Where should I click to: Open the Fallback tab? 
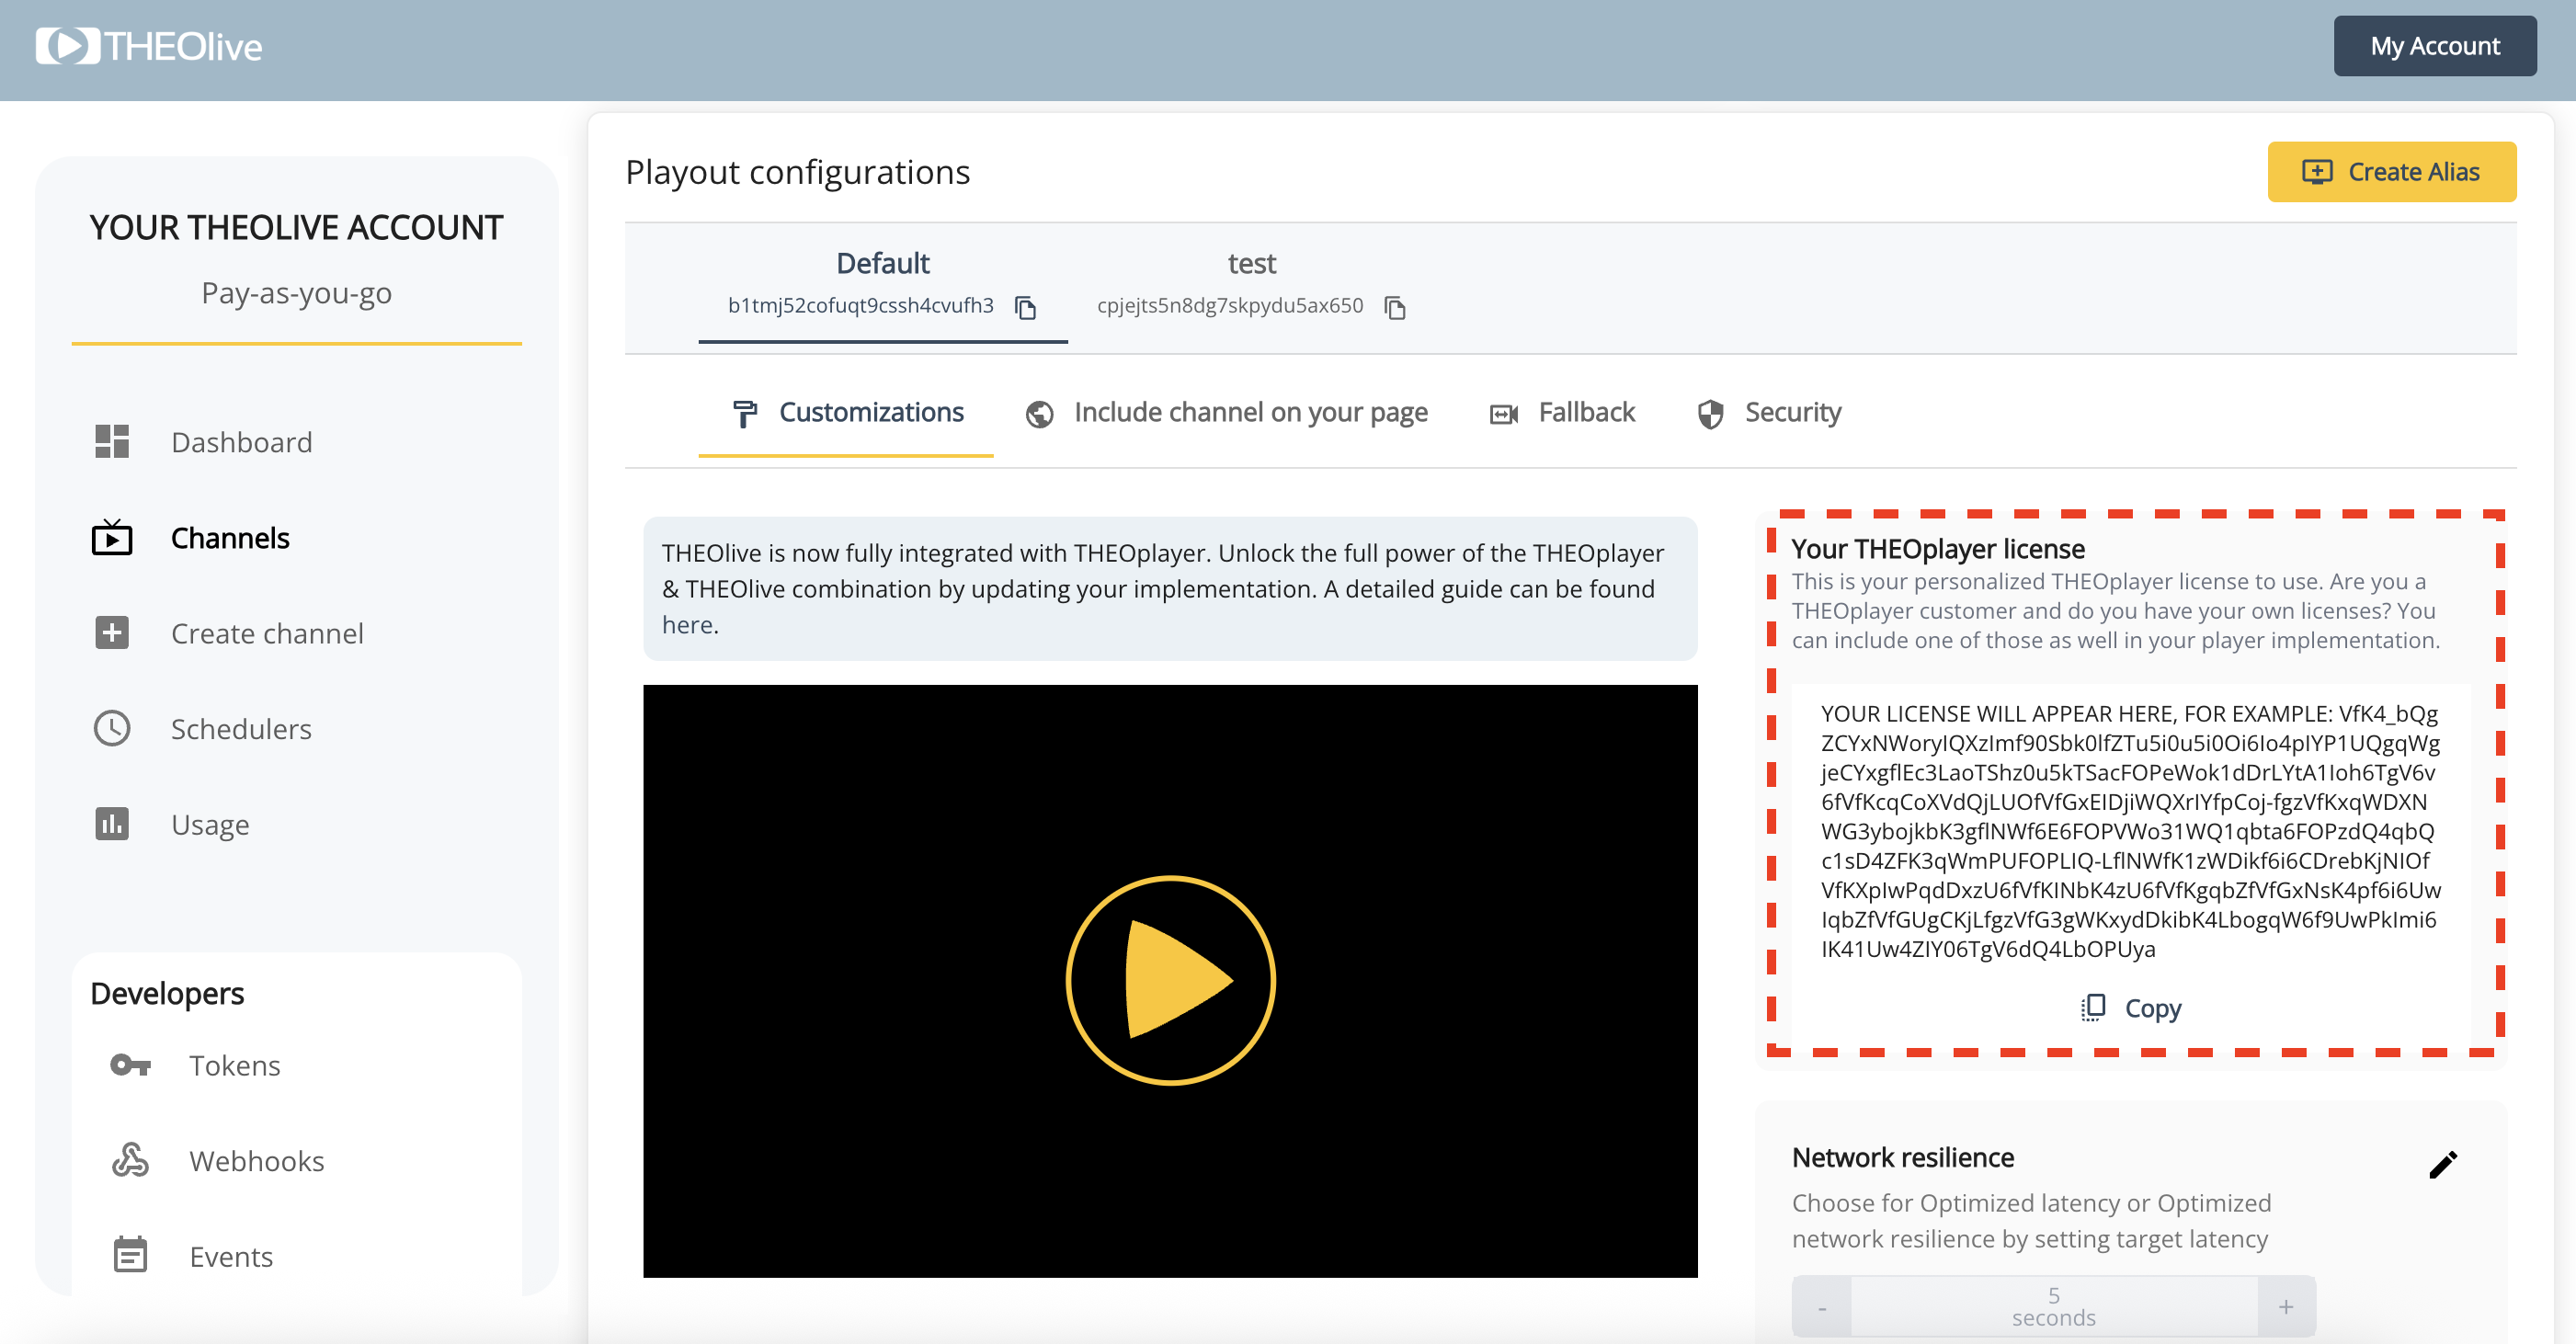(1562, 412)
